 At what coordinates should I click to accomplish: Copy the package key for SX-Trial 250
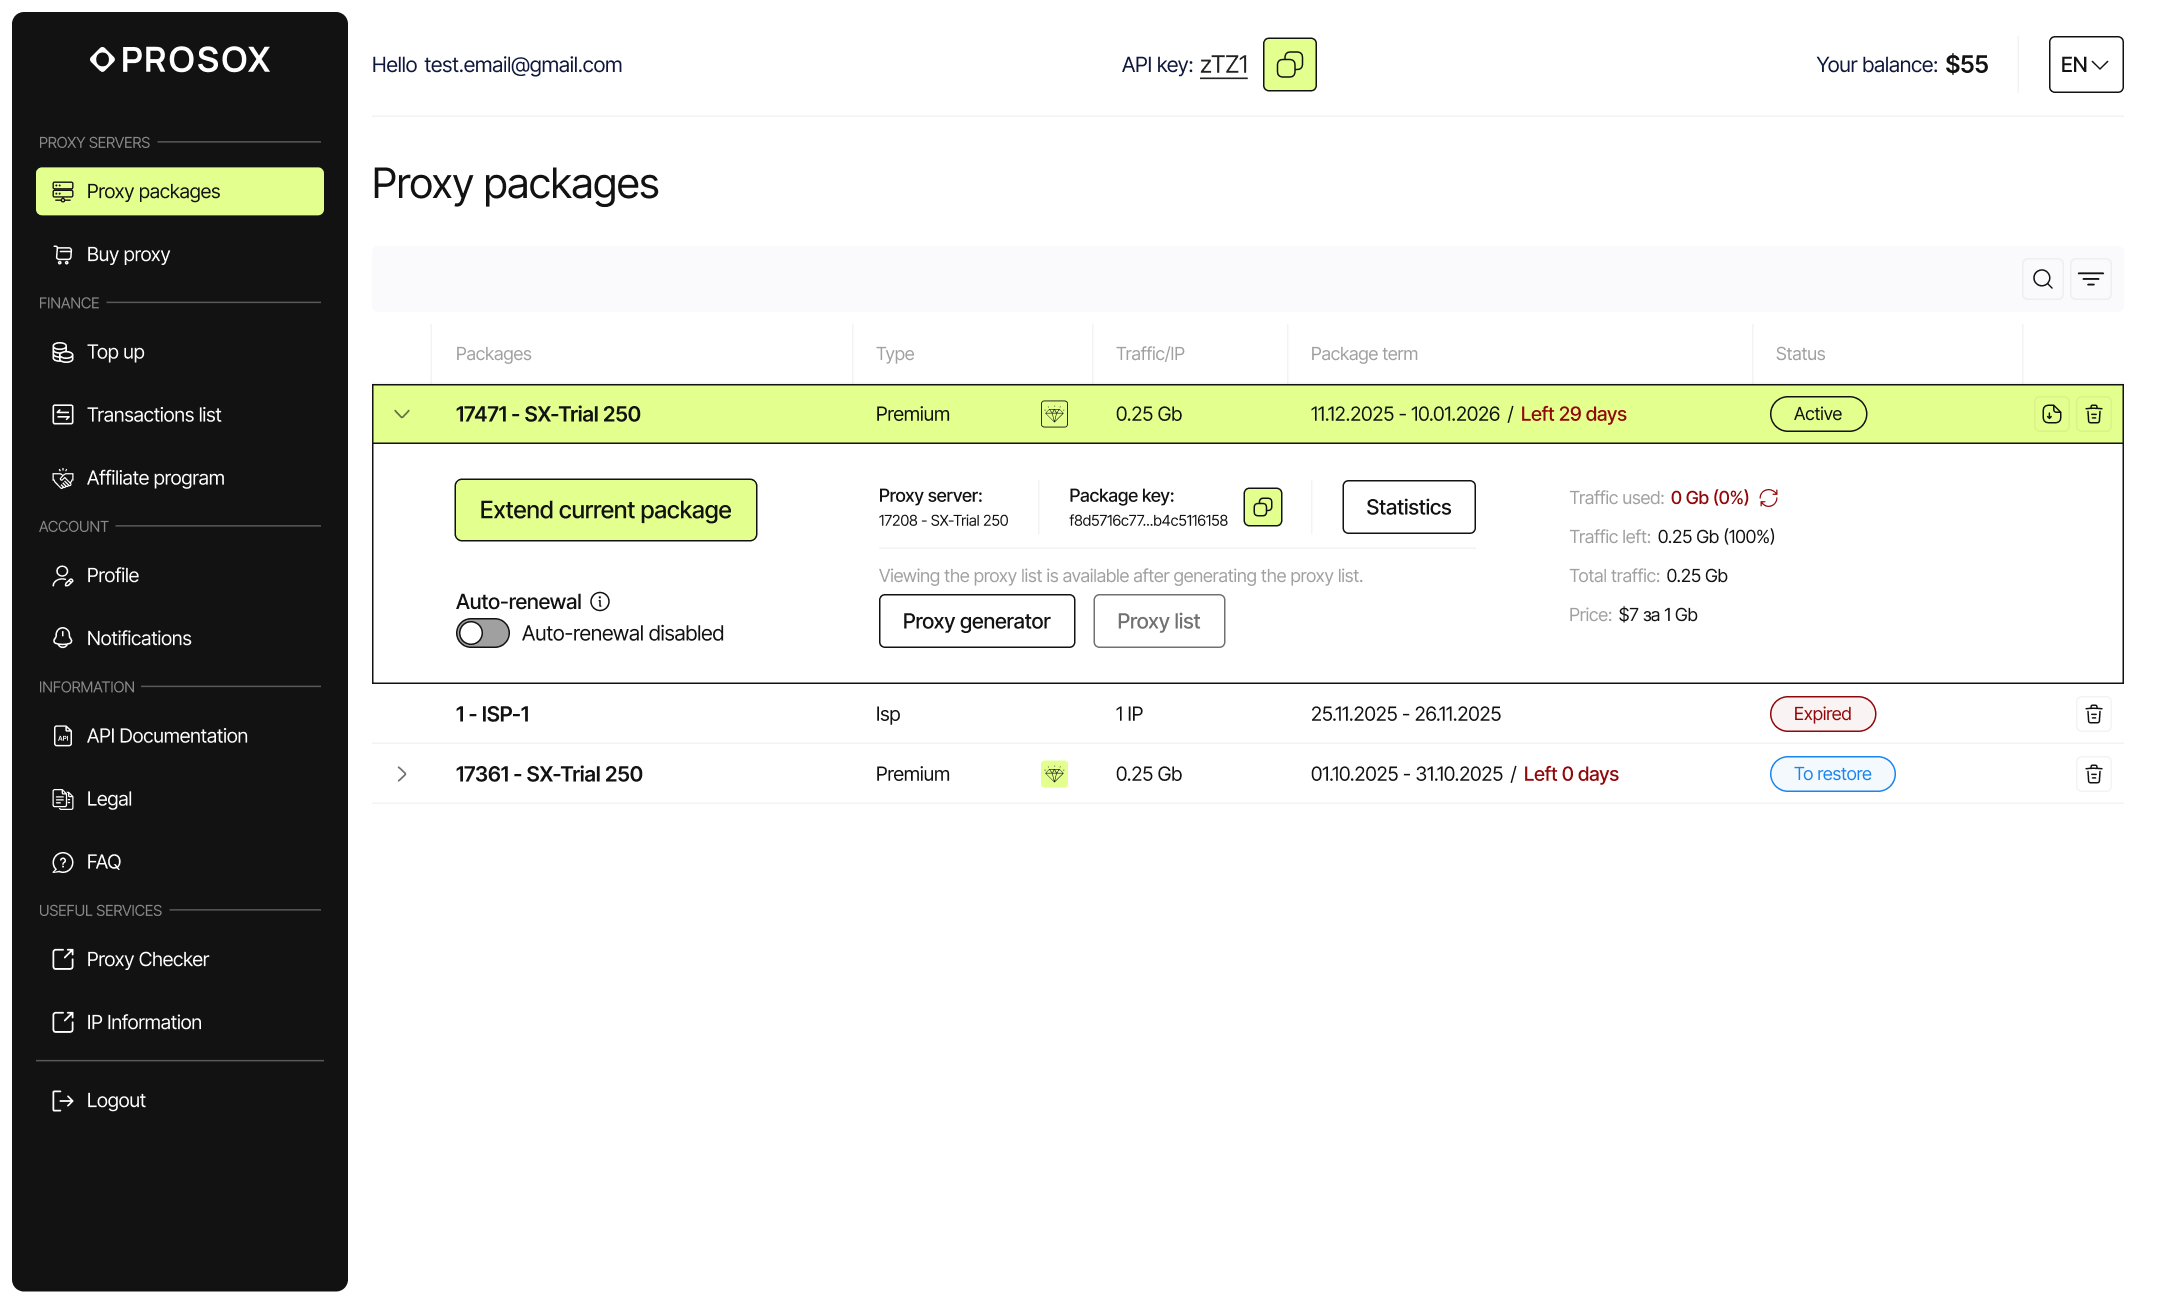click(1263, 507)
